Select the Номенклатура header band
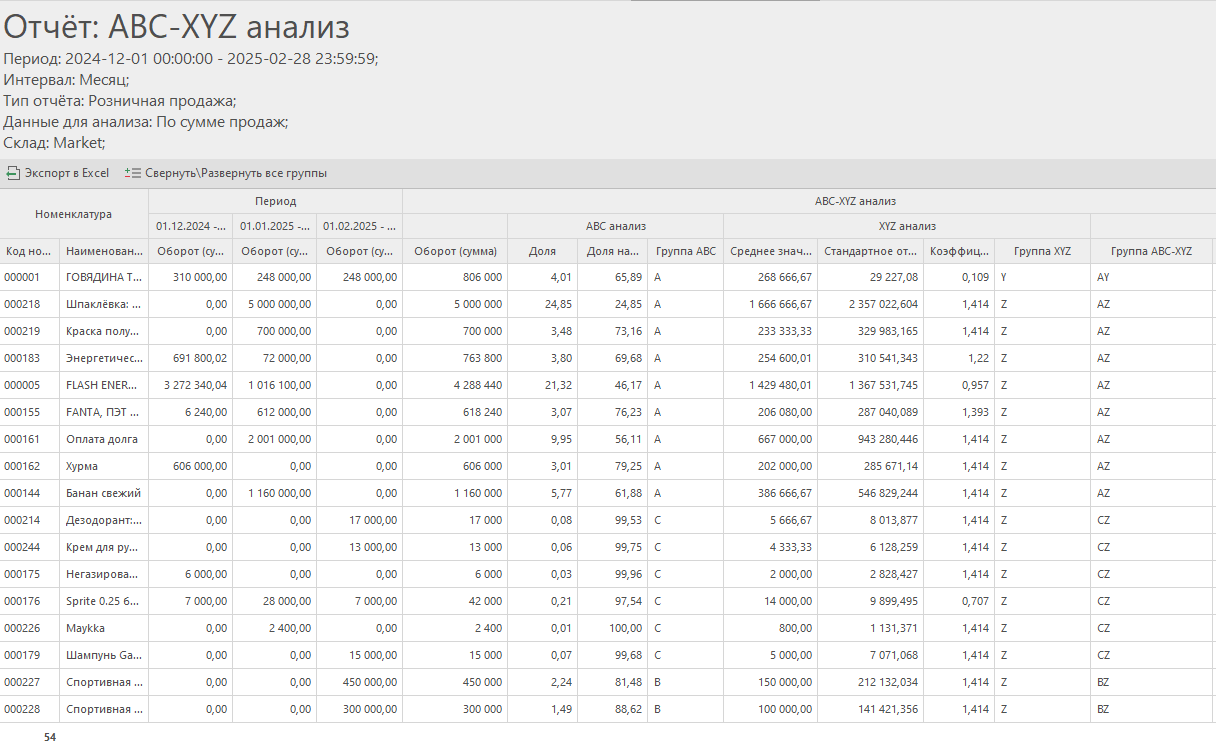The image size is (1216, 751). (74, 214)
